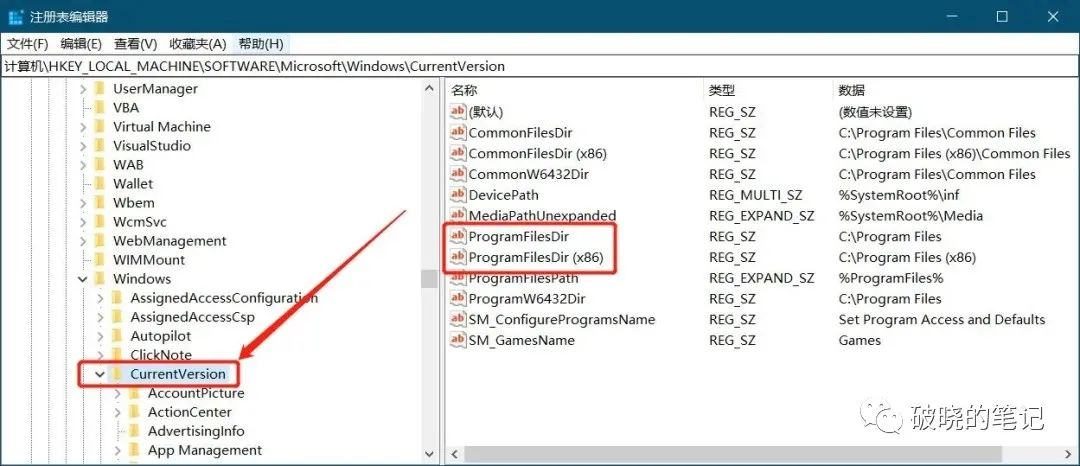Click values pane horizontal scroll right arrow
Image resolution: width=1080 pixels, height=466 pixels.
(1068, 454)
